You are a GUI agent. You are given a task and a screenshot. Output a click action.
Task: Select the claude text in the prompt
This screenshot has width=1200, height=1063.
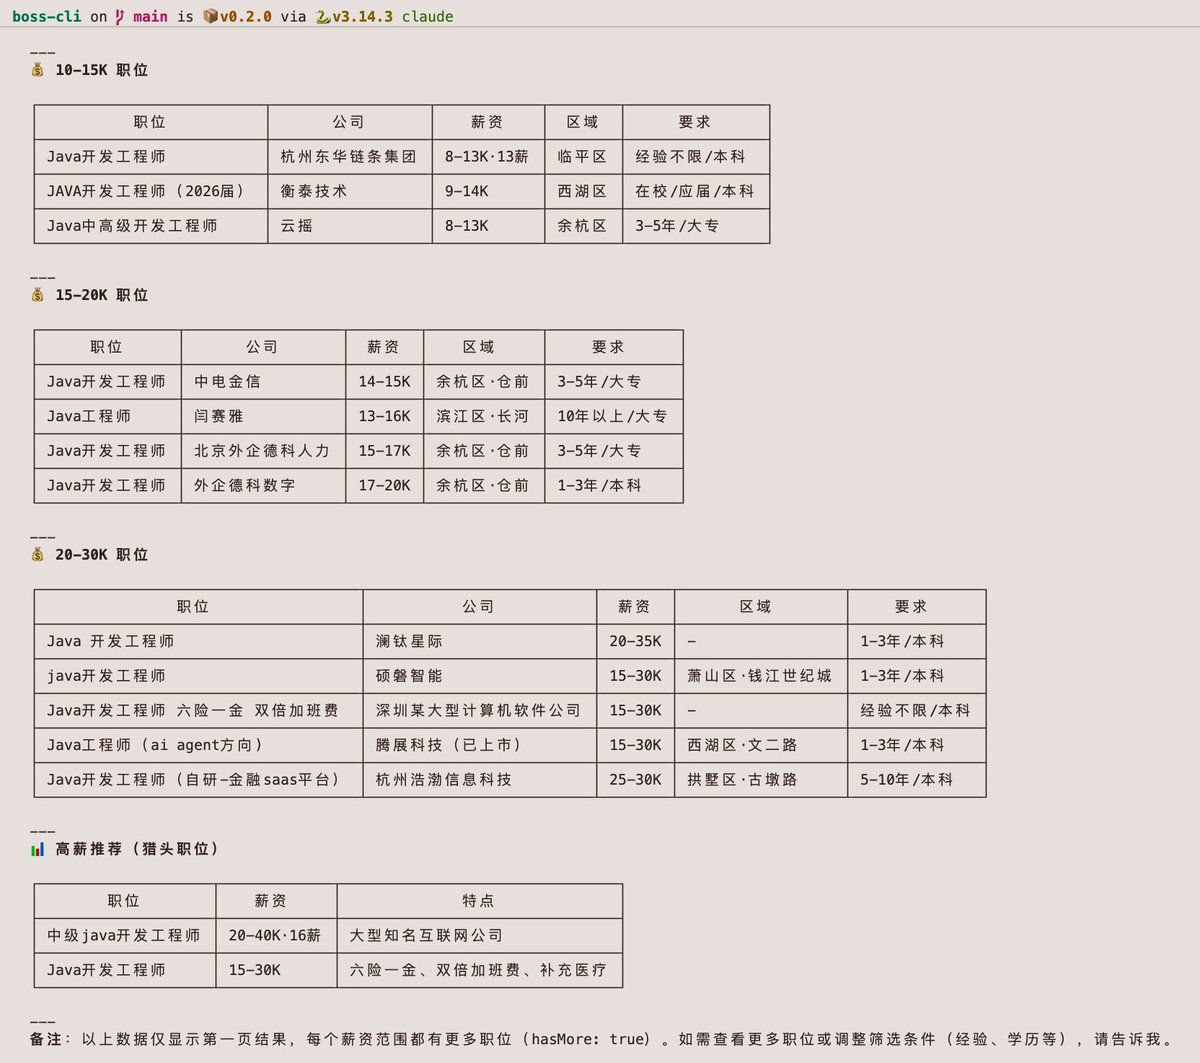tap(428, 16)
